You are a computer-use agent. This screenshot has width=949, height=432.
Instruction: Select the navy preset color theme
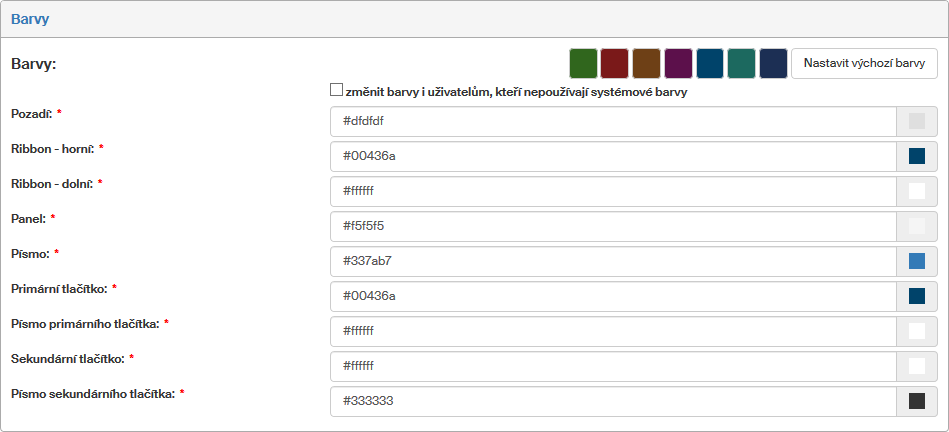(773, 63)
